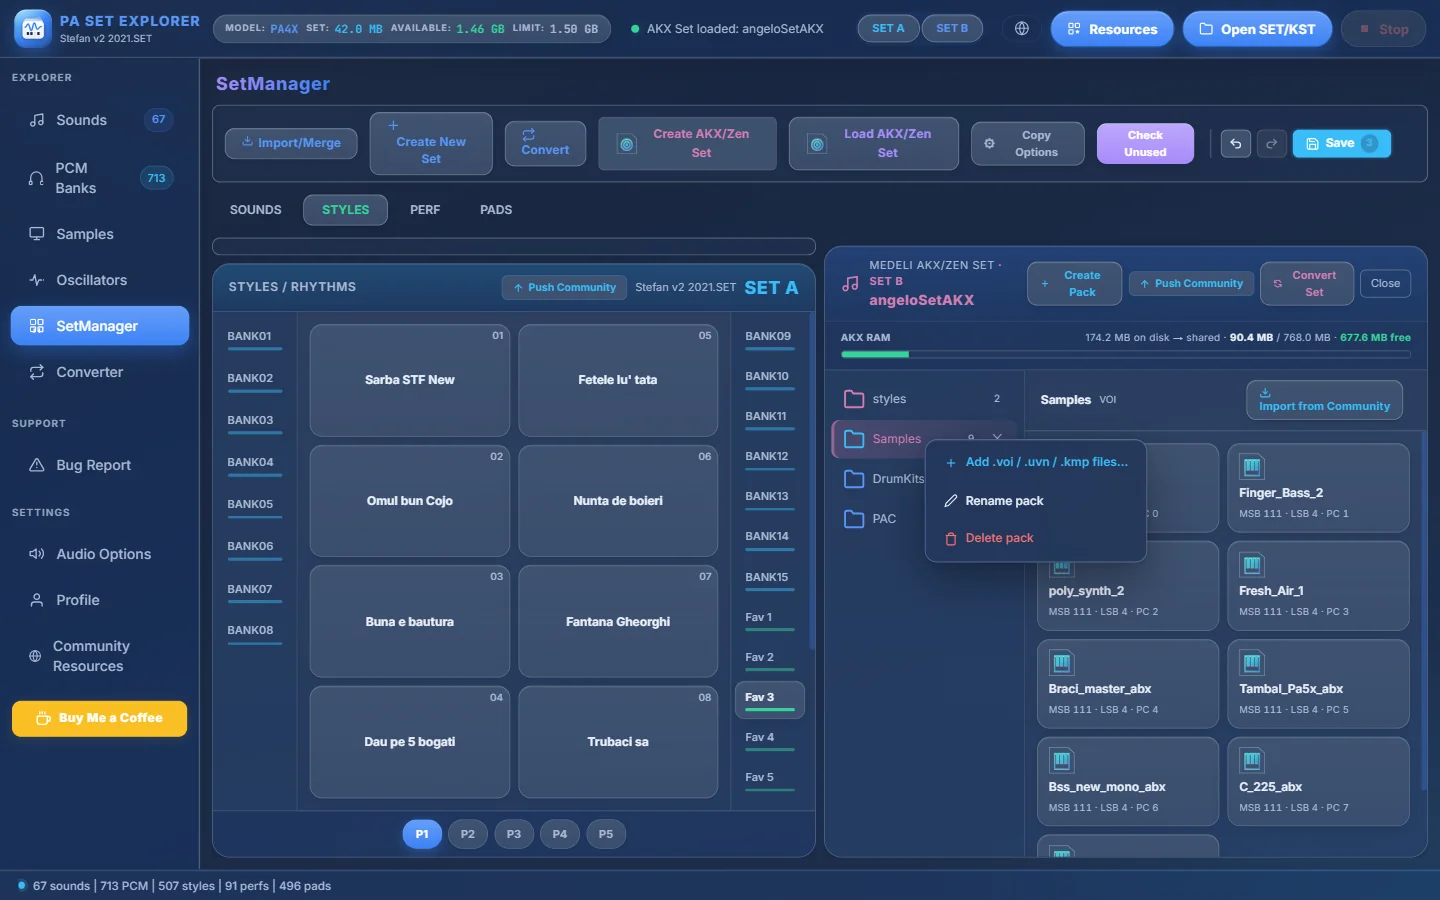This screenshot has height=900, width=1440.
Task: Select the Sarba STF New style pad
Action: point(410,381)
